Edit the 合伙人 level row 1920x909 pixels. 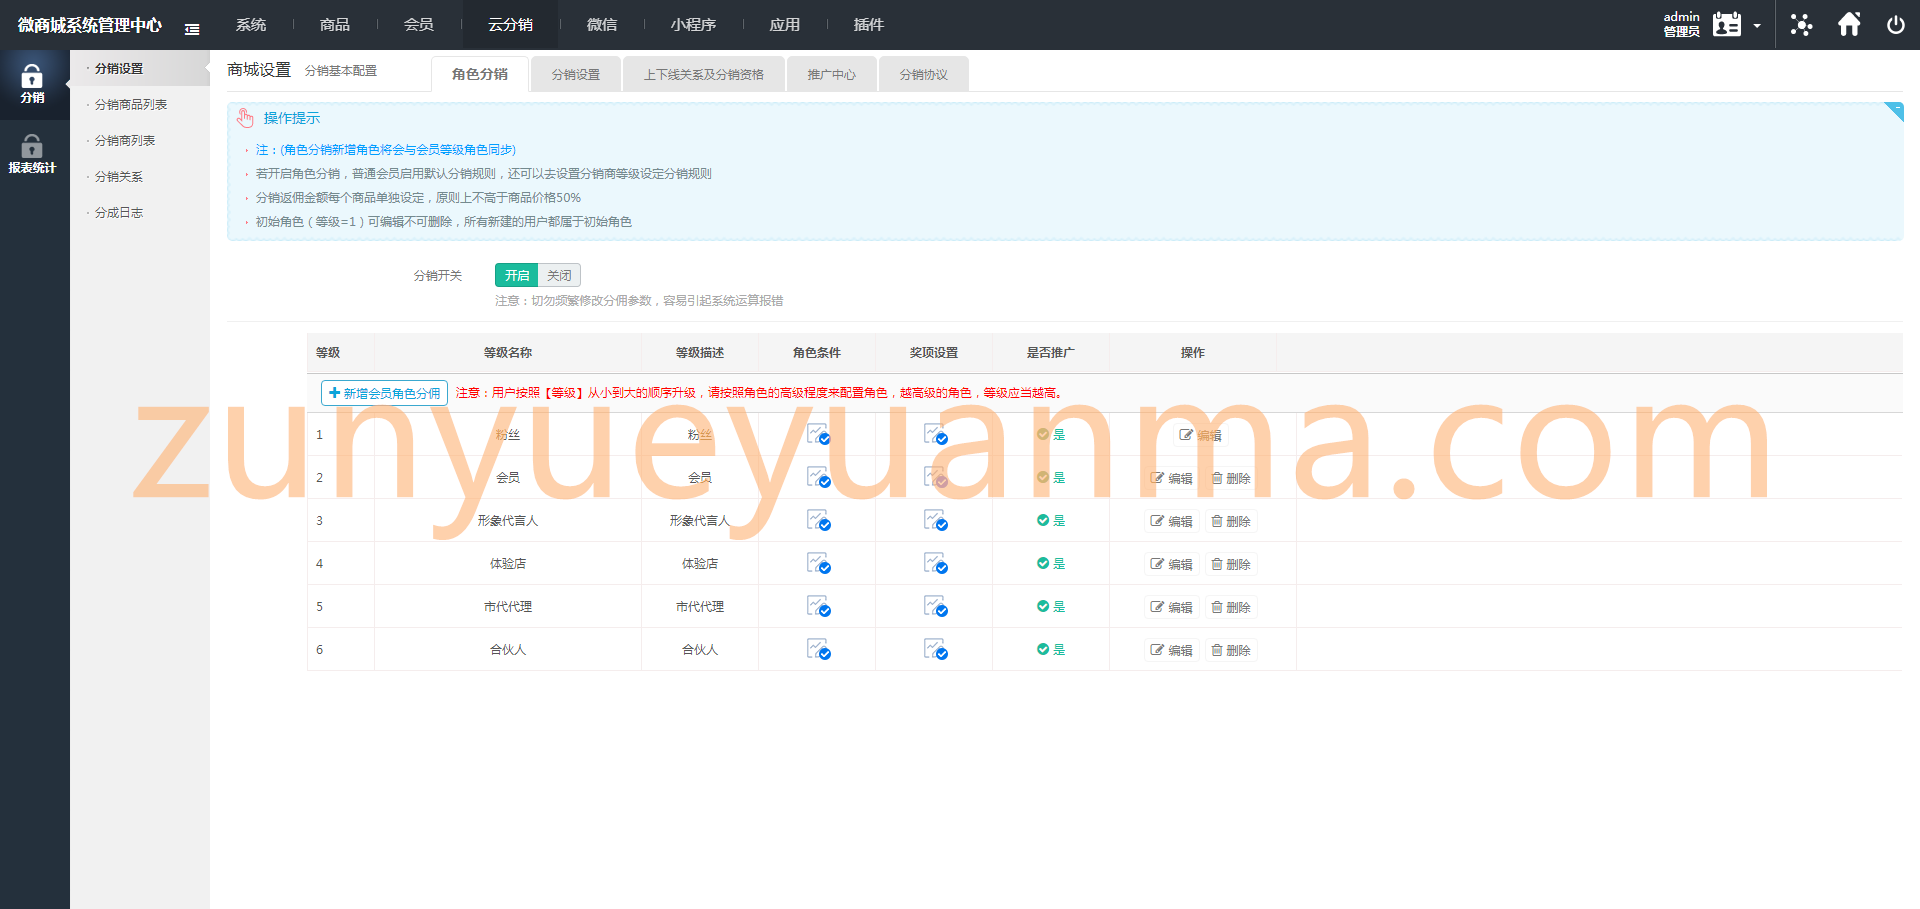click(1171, 650)
